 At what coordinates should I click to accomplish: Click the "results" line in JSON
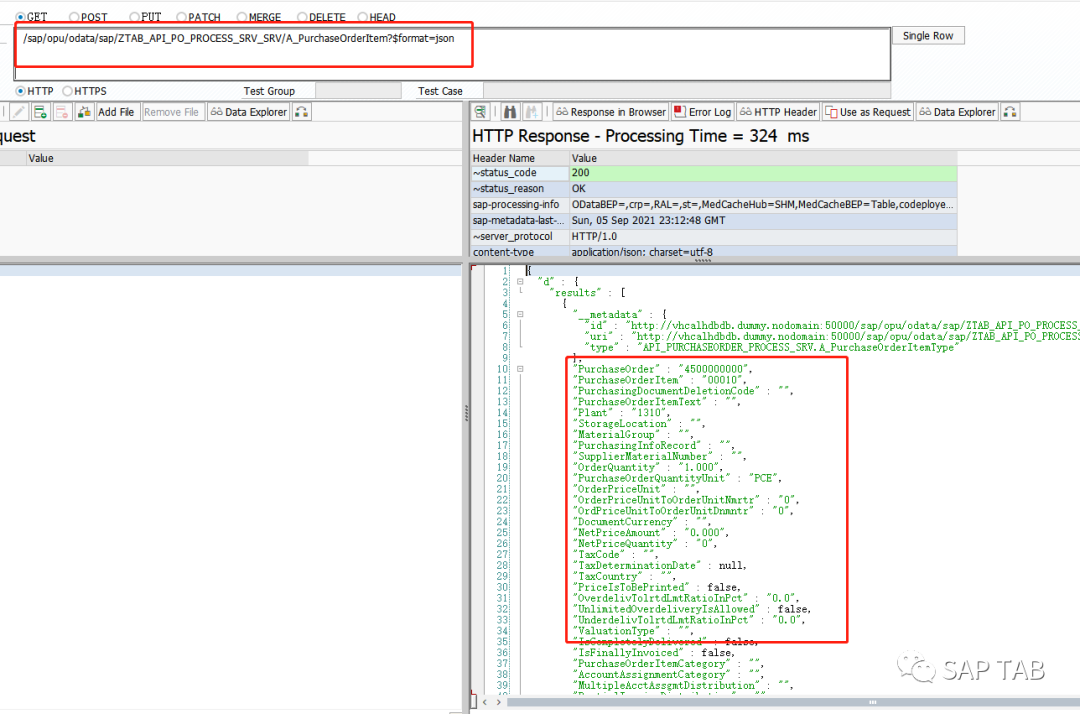pos(588,292)
